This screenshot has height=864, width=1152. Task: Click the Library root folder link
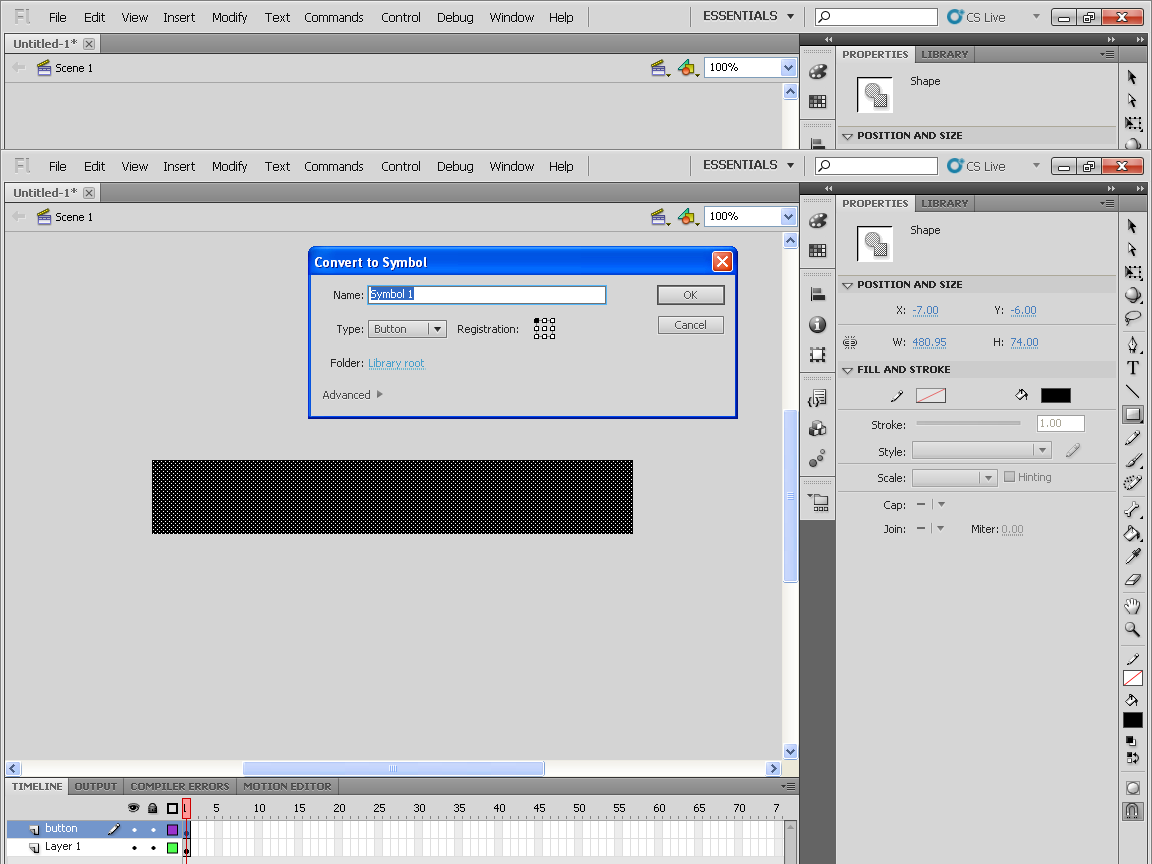[396, 363]
